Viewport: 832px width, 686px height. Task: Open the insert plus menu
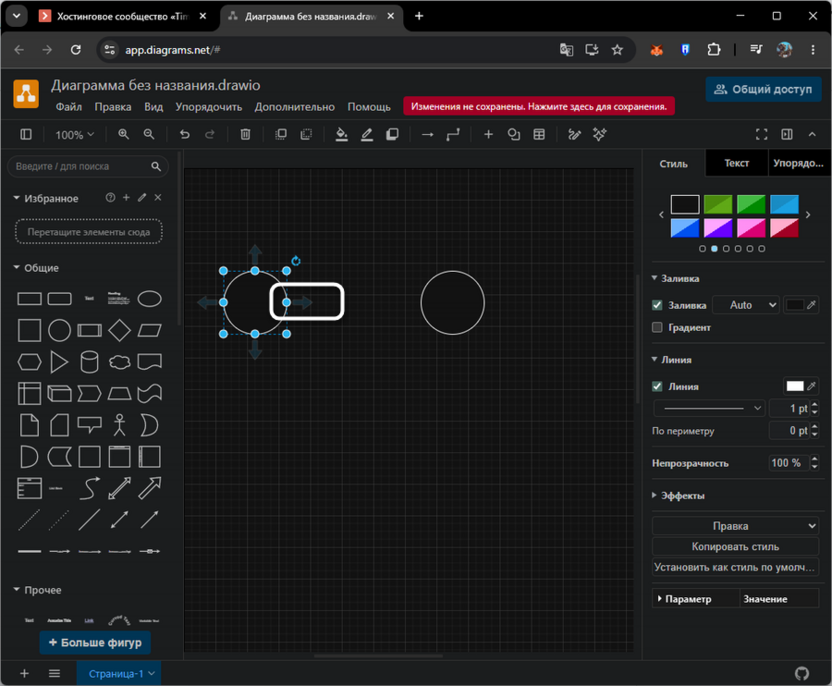tap(488, 135)
